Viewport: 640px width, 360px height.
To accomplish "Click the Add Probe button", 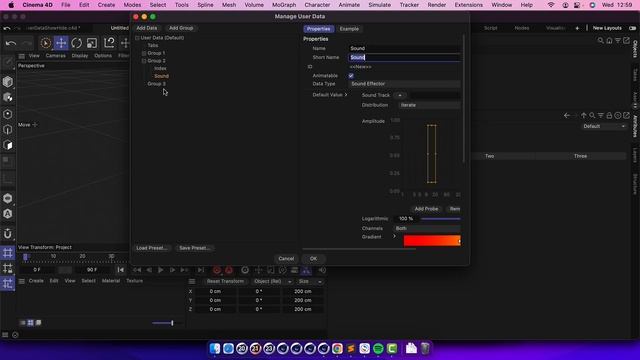I will (426, 209).
